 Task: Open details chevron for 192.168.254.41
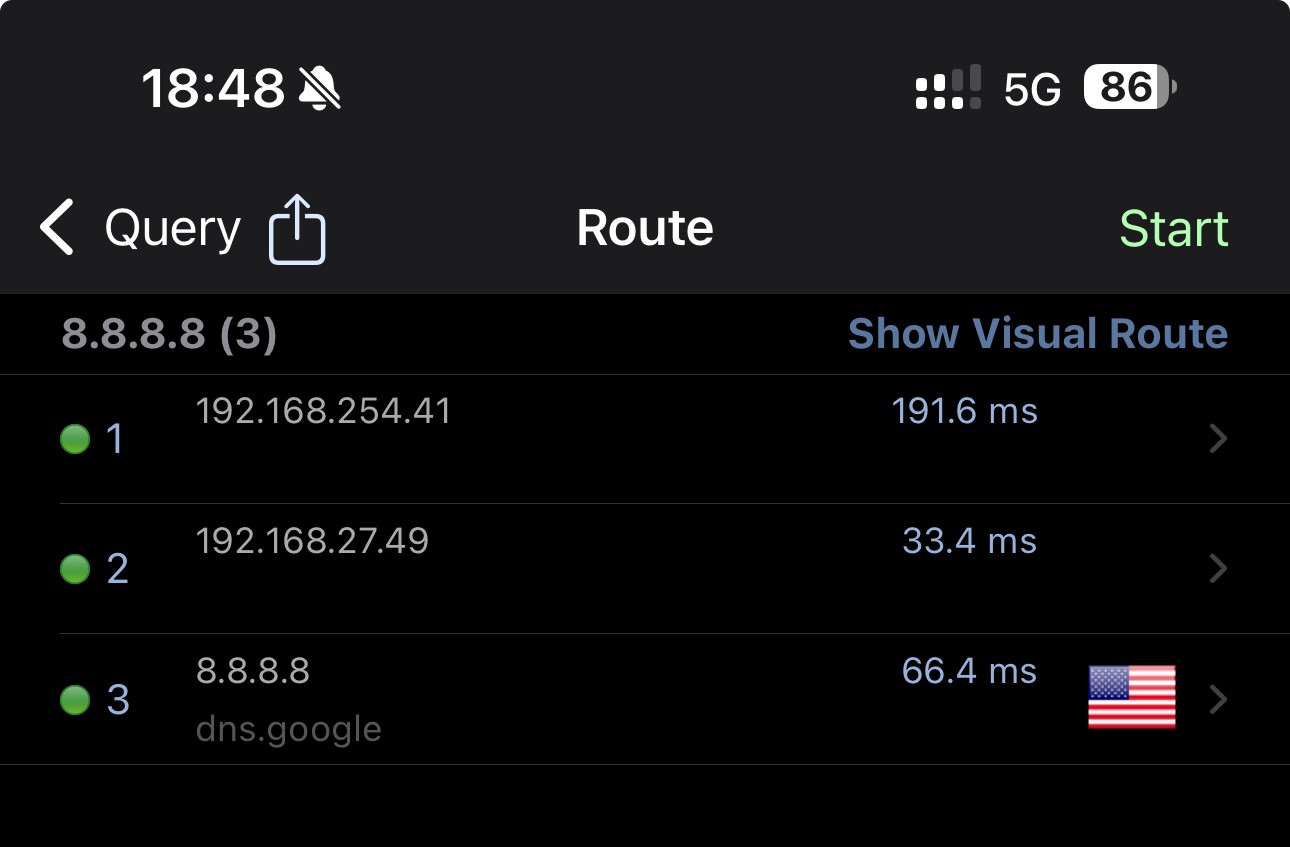[1217, 439]
